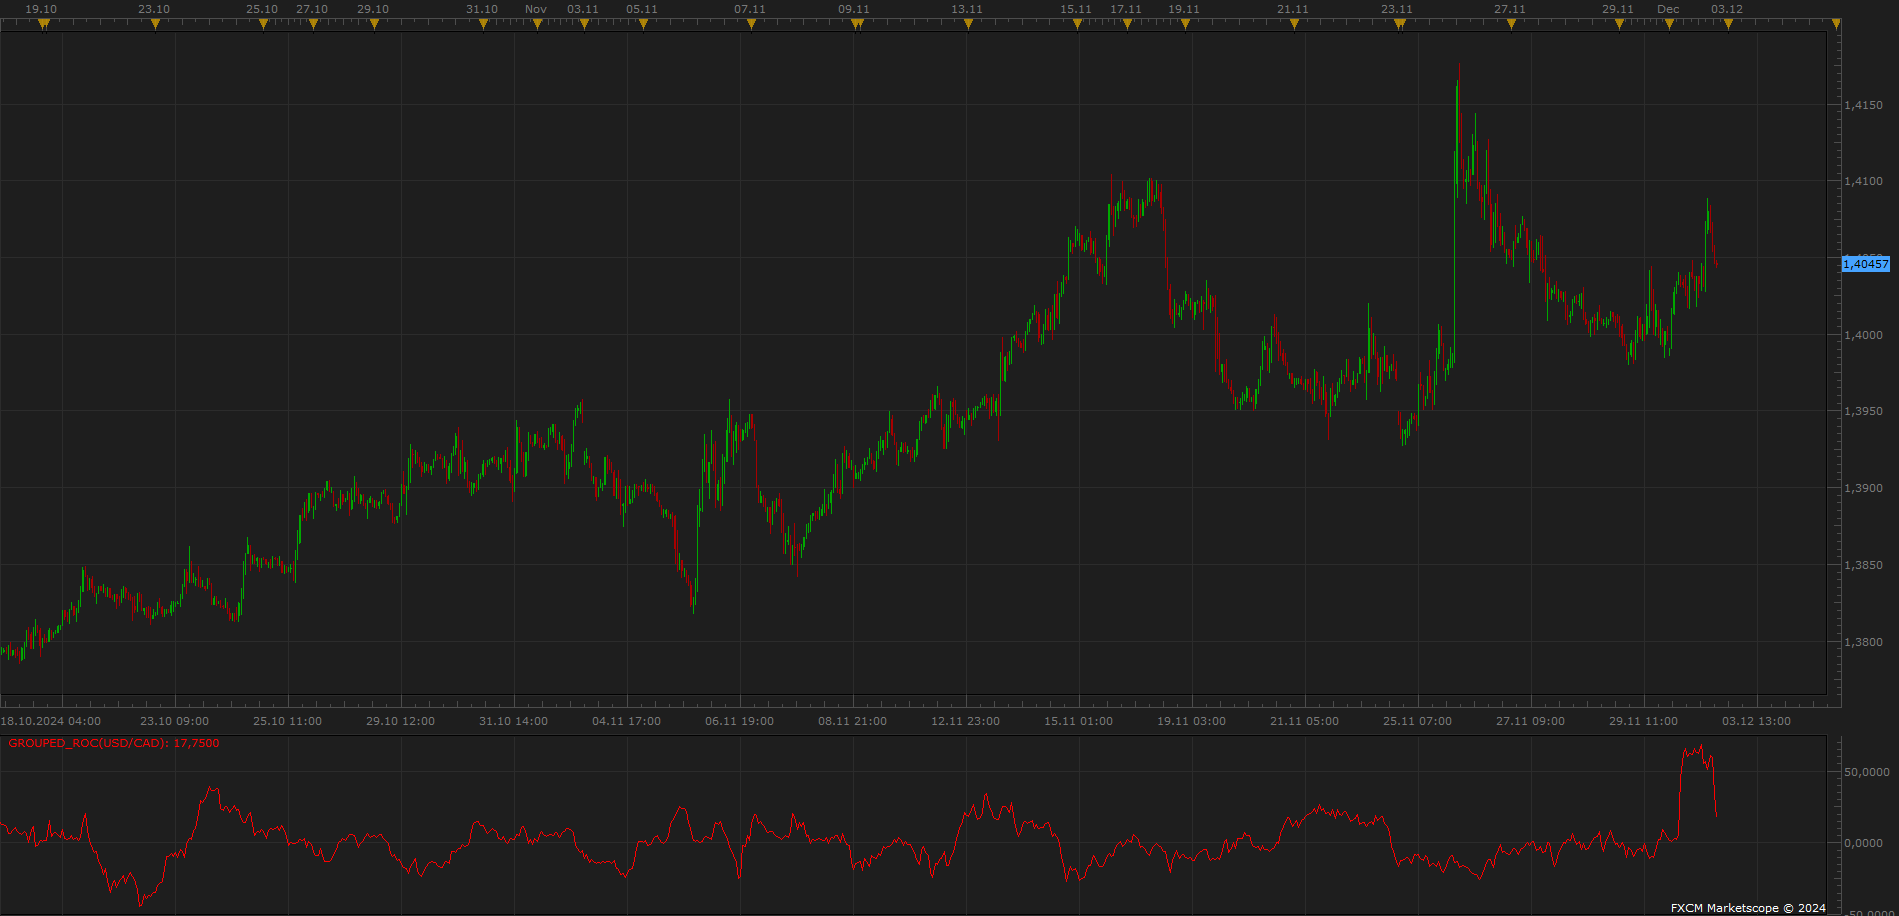Click the 50,0000 indicator axis label
1899x916 pixels.
1867,772
